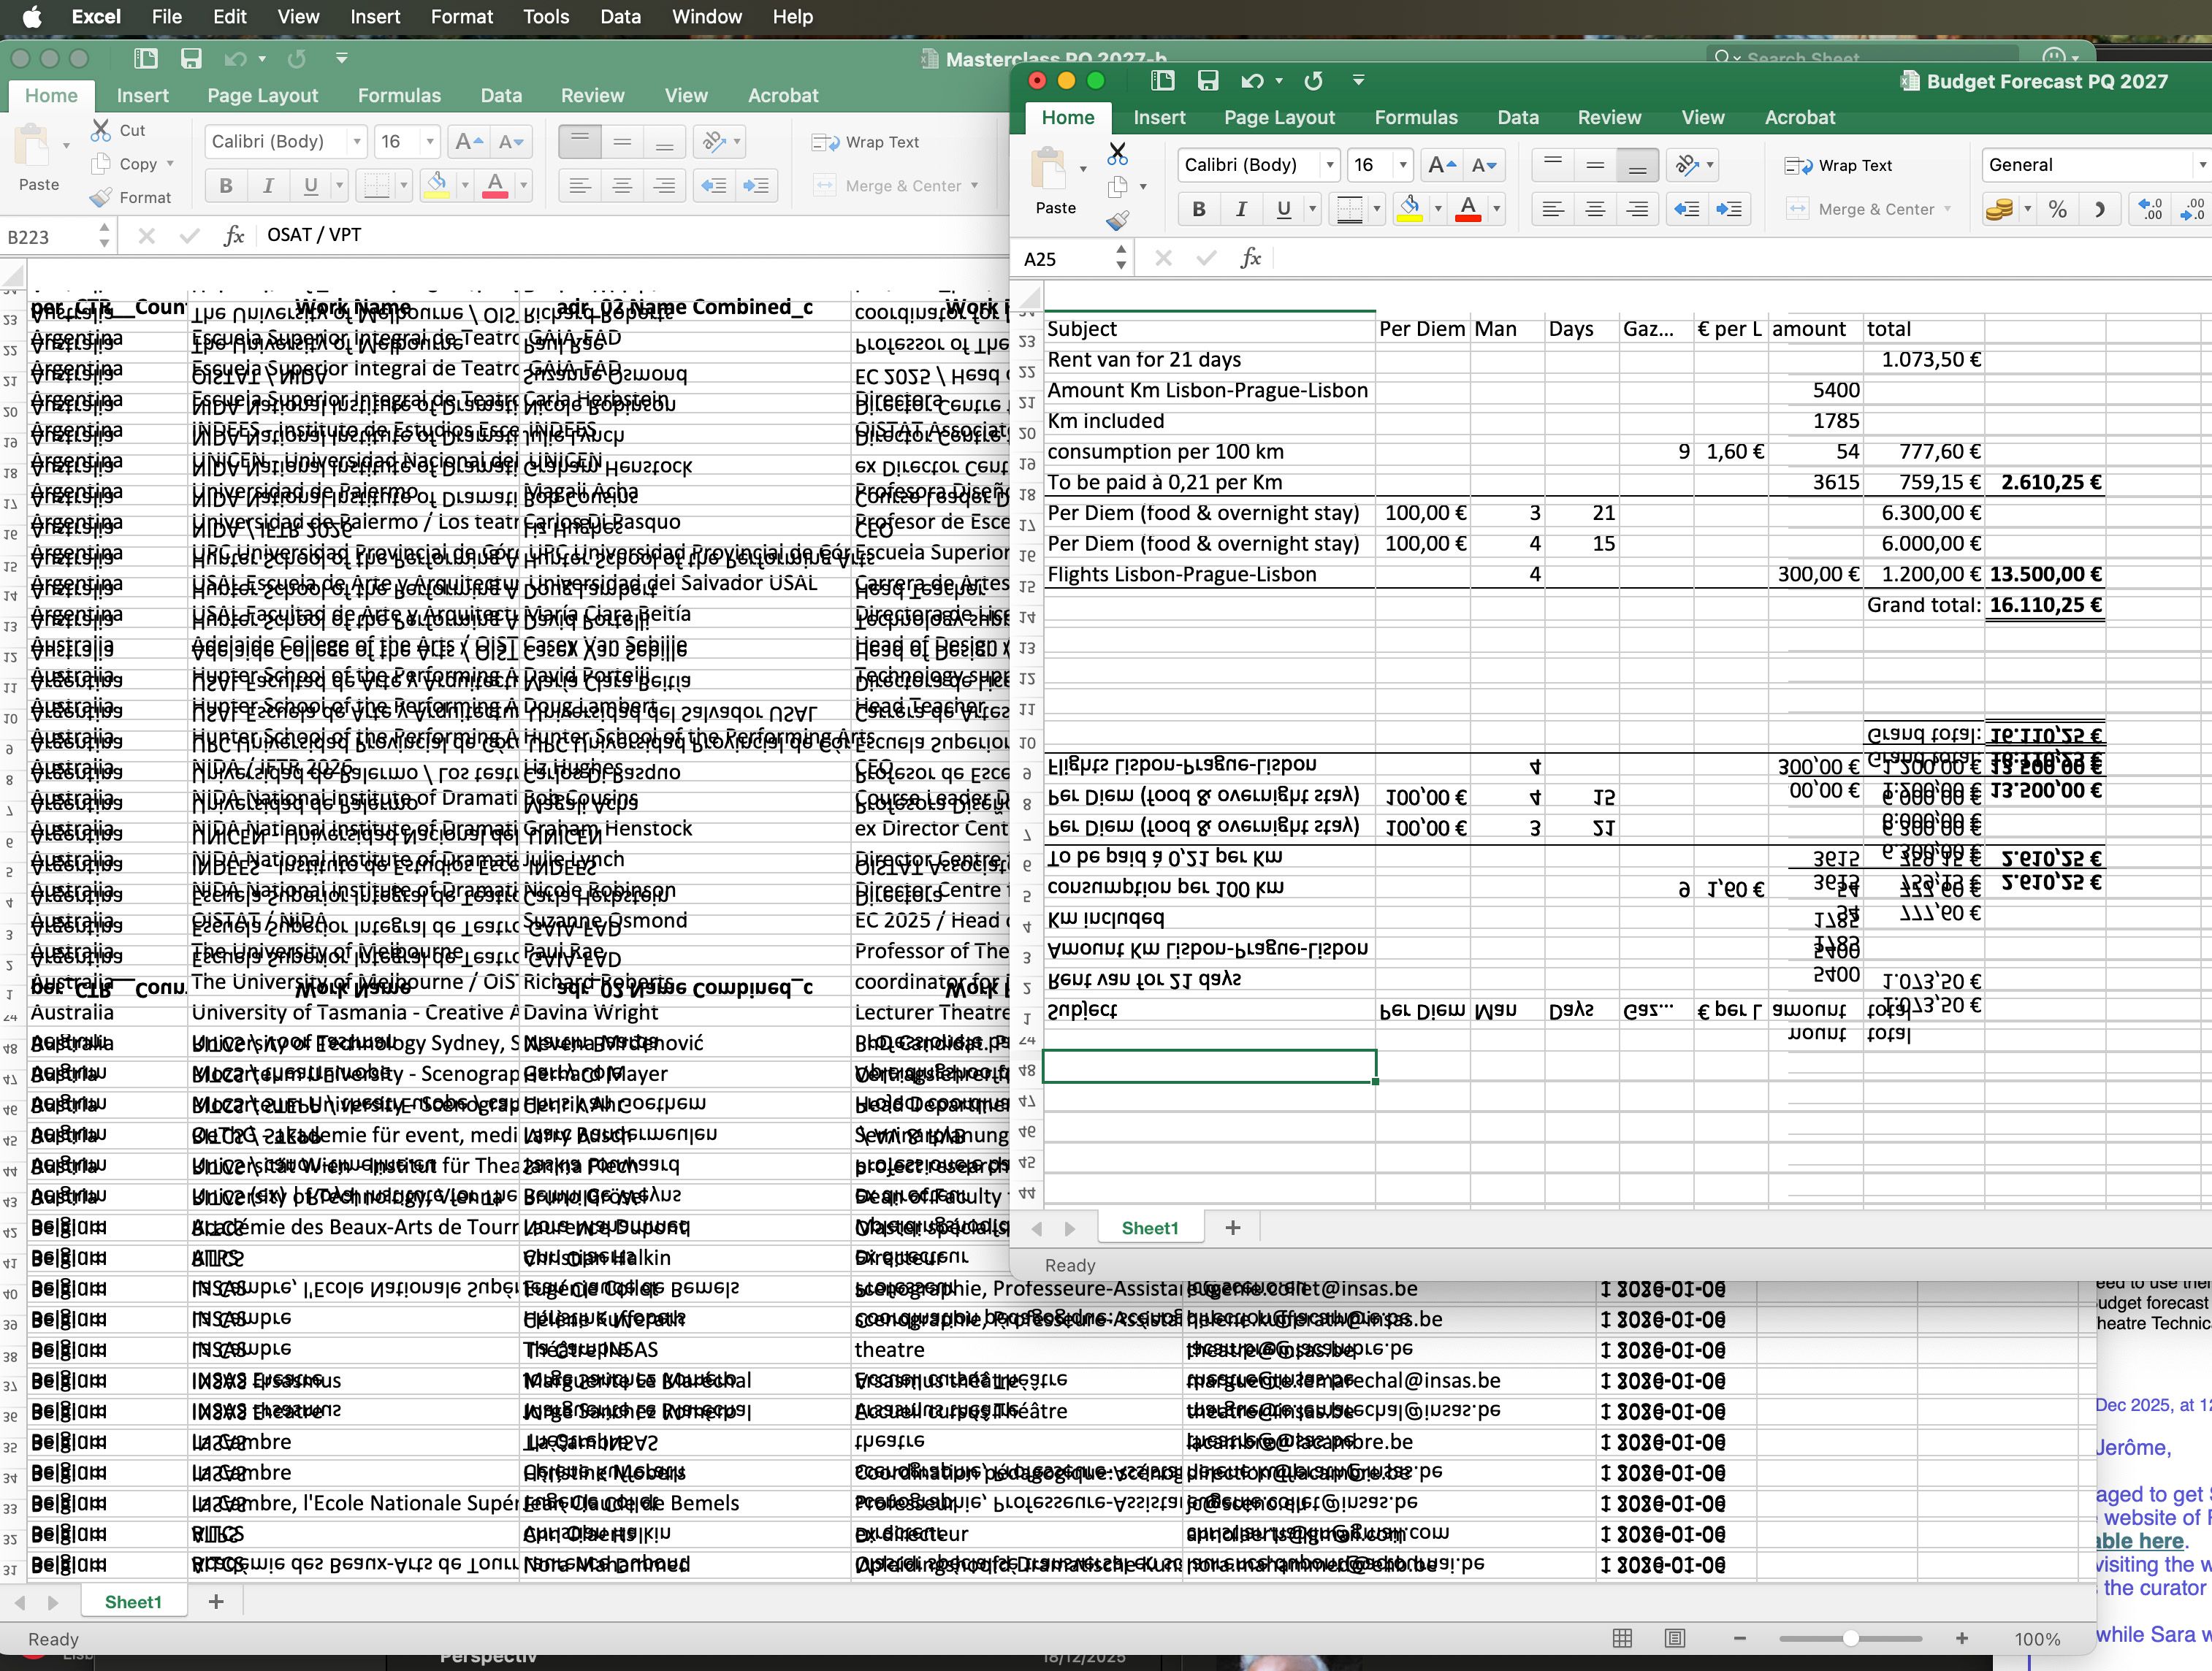Open the Tools menu in the menu bar
This screenshot has width=2212, height=1671.
tap(546, 16)
